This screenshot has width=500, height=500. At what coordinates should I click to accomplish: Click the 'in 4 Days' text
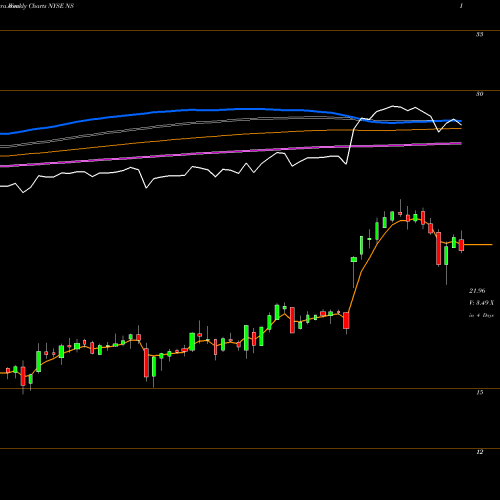tap(481, 315)
